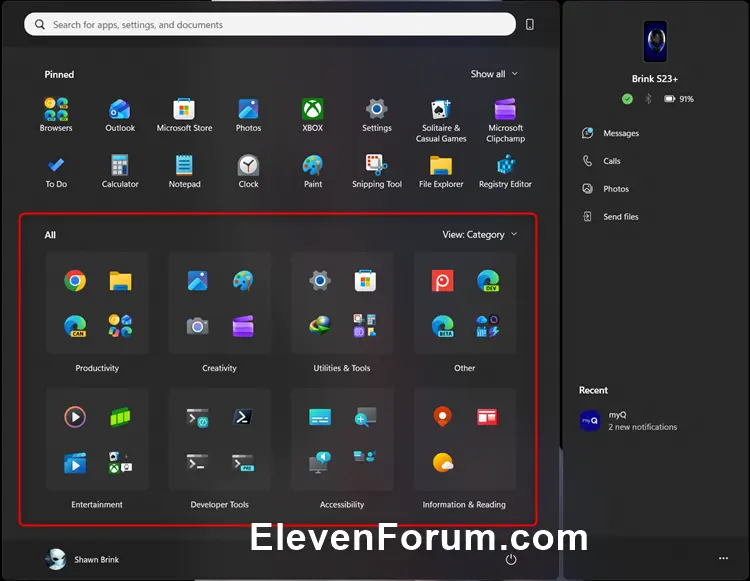Open Solitaire & Casual Games
The height and width of the screenshot is (581, 750).
click(441, 120)
